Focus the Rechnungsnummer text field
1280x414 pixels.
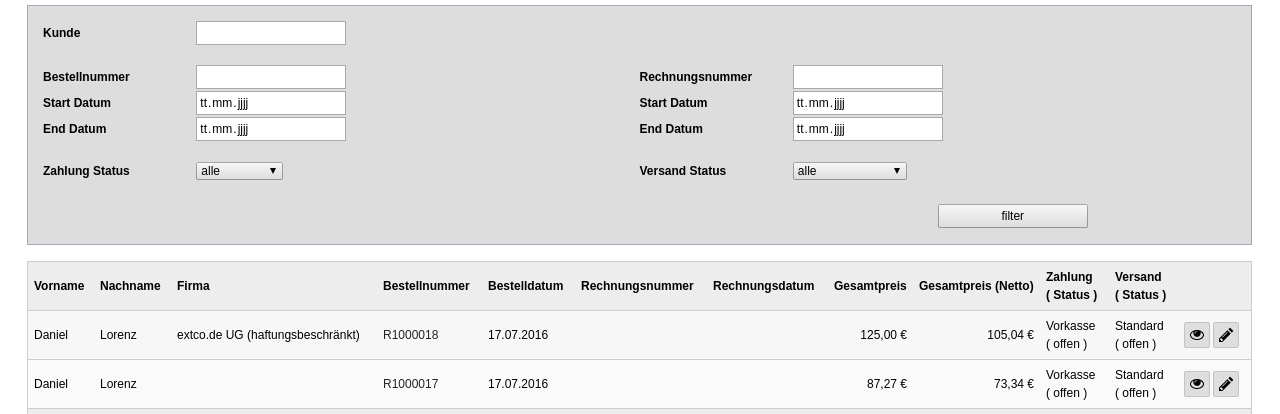point(867,77)
